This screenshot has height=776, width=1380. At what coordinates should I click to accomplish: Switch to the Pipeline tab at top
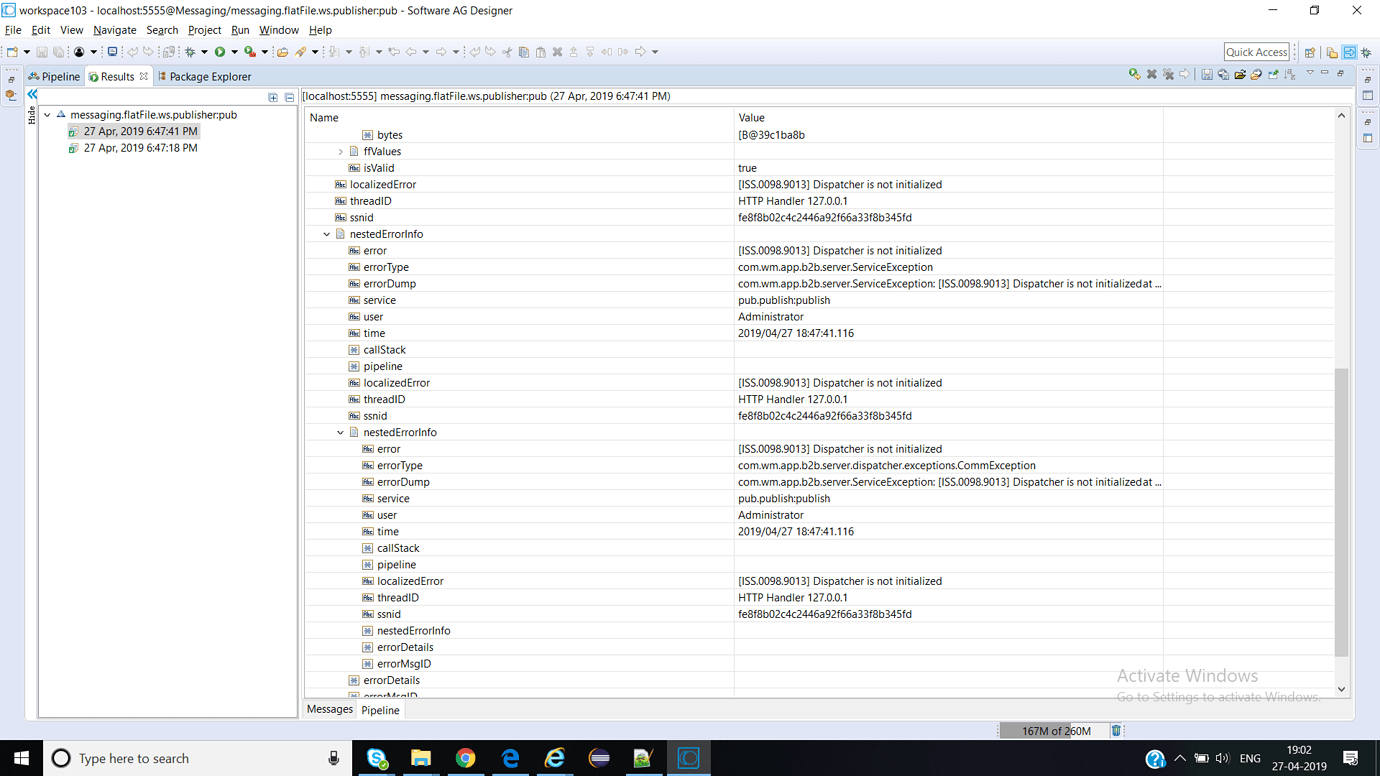(54, 76)
